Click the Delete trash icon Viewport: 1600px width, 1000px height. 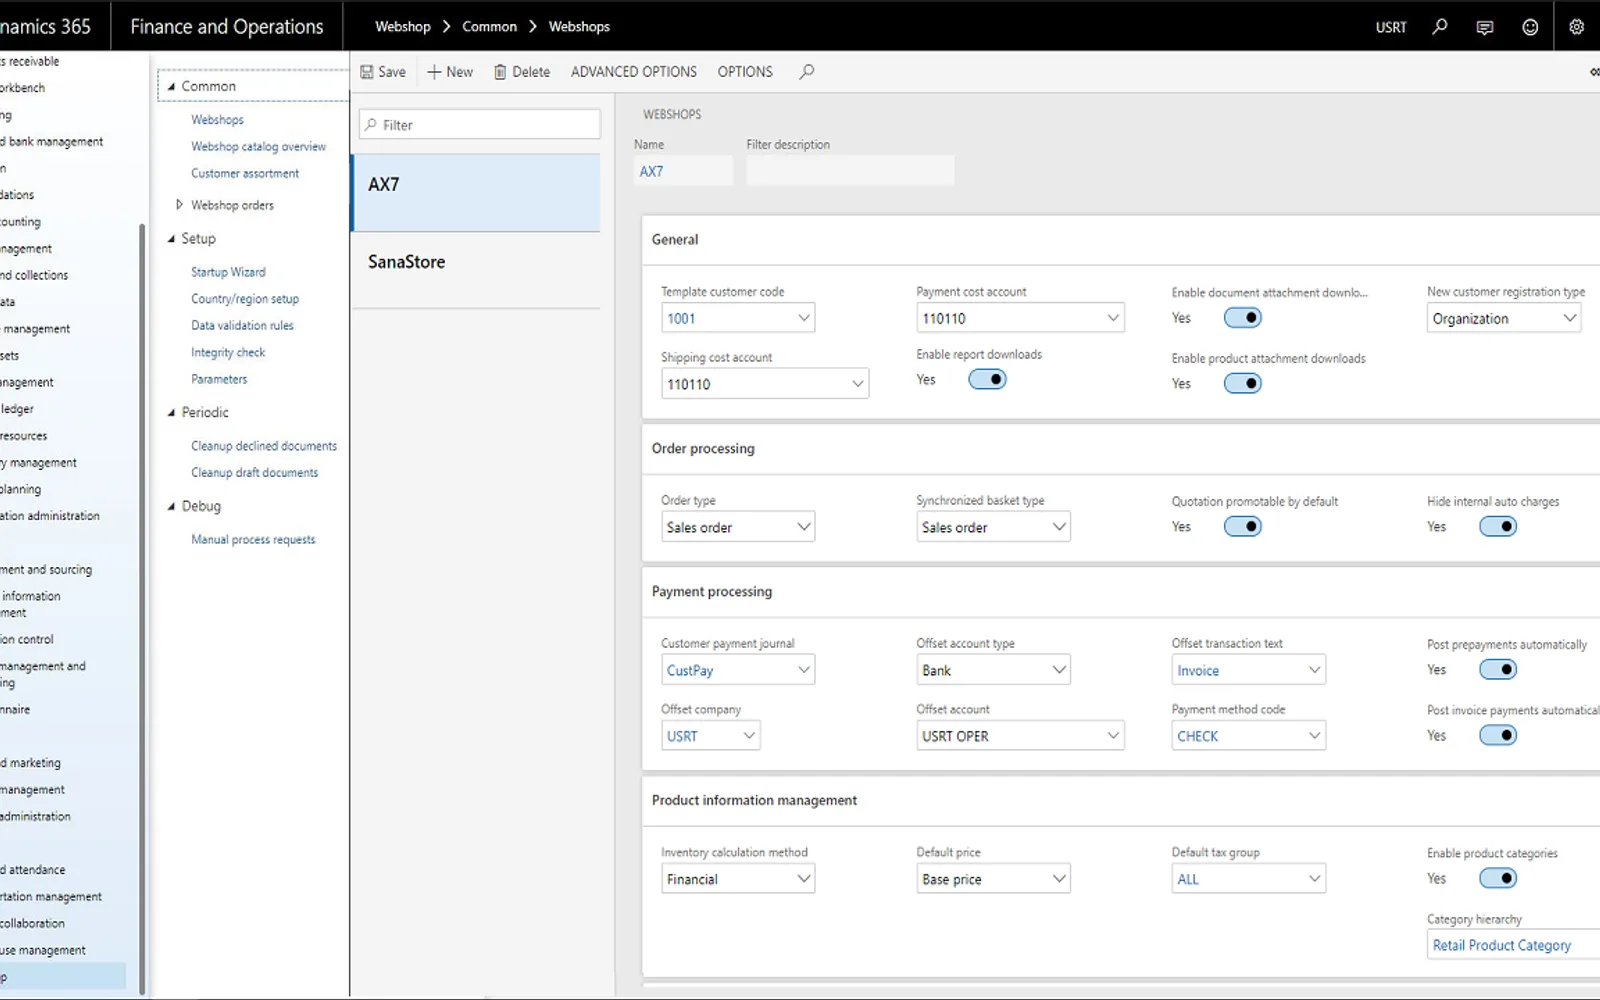click(x=500, y=72)
